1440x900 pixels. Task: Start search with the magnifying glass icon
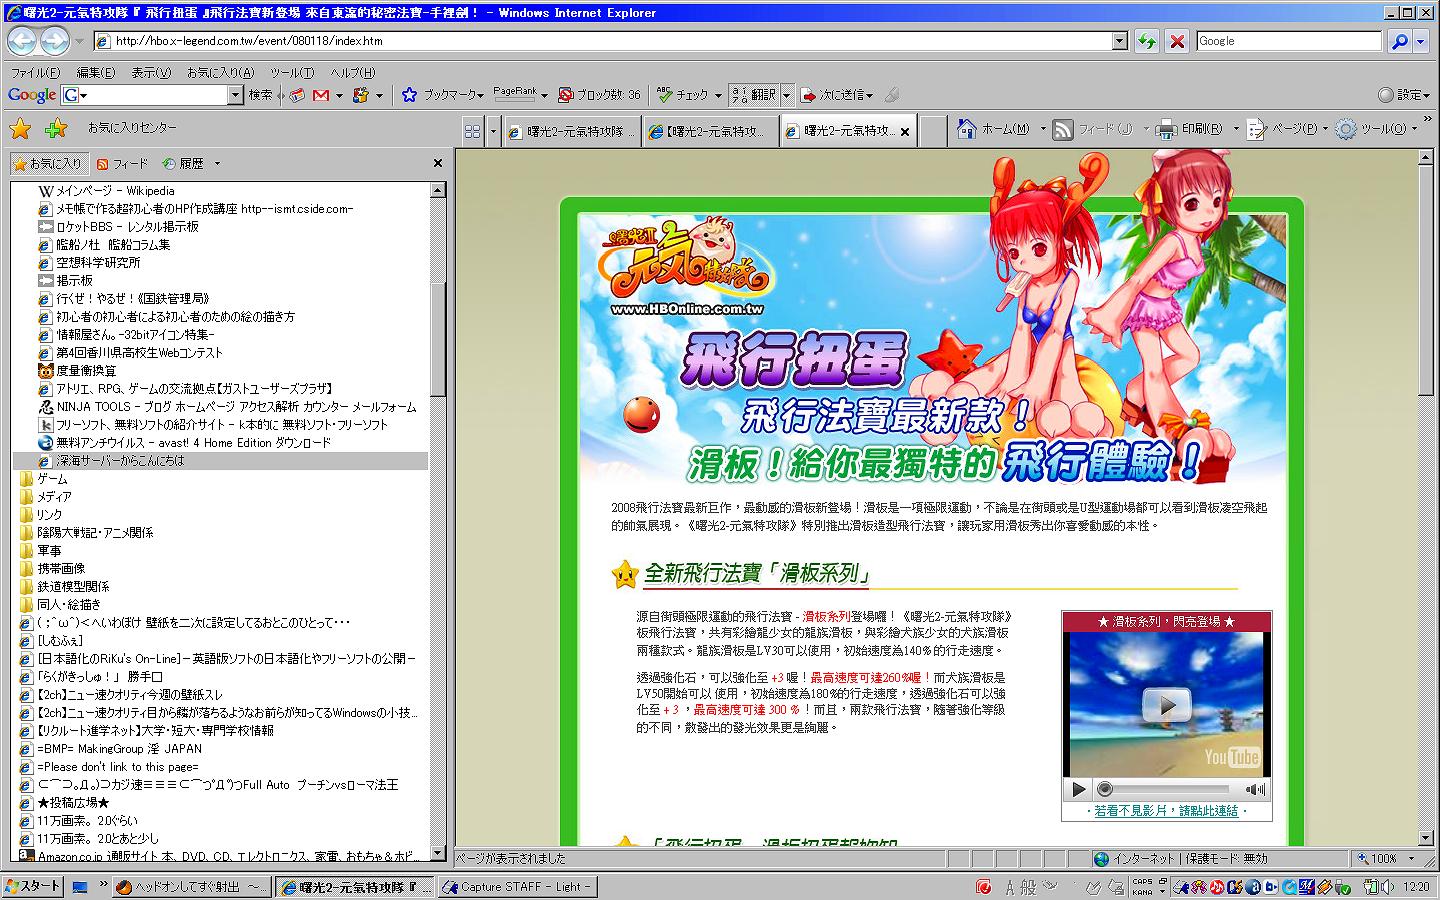(1399, 41)
